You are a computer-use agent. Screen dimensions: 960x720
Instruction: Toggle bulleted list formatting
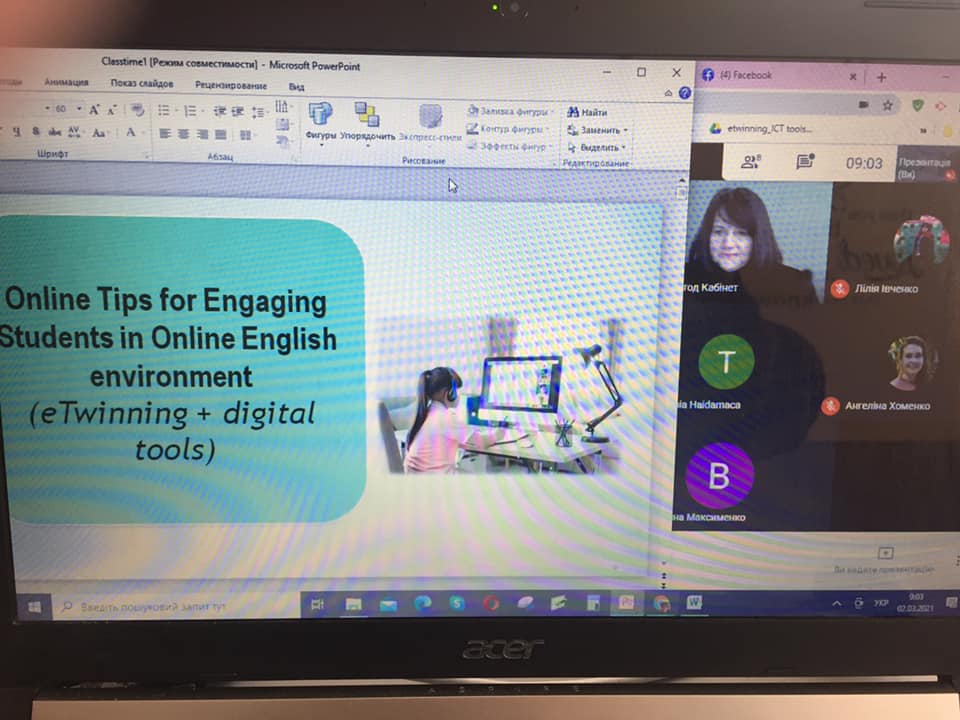pos(165,111)
